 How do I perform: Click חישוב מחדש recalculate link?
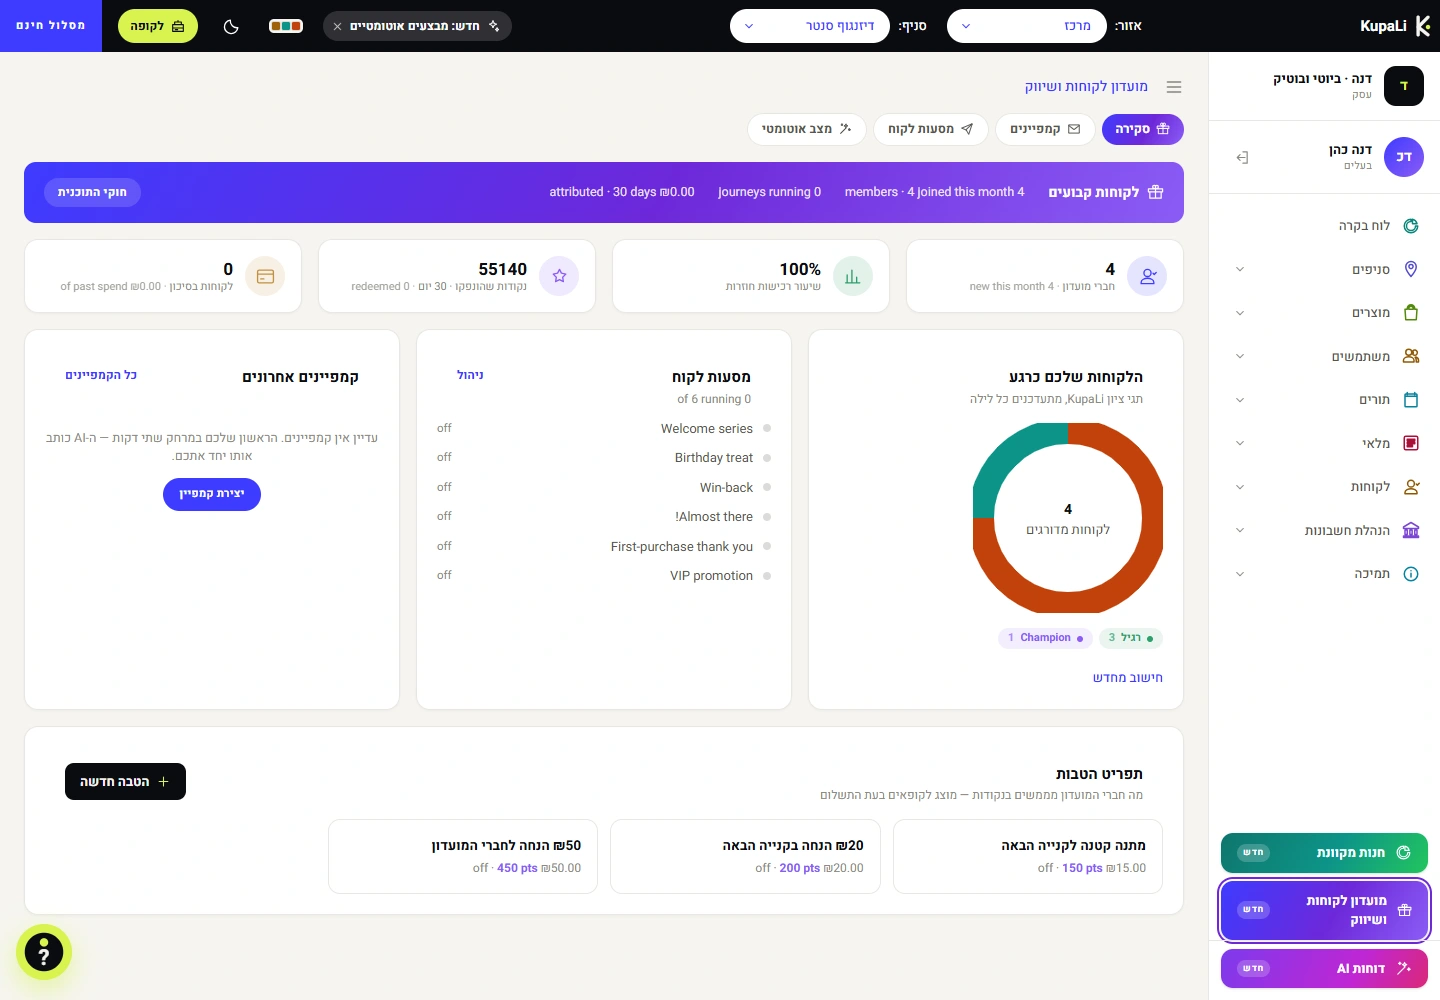coord(1128,678)
